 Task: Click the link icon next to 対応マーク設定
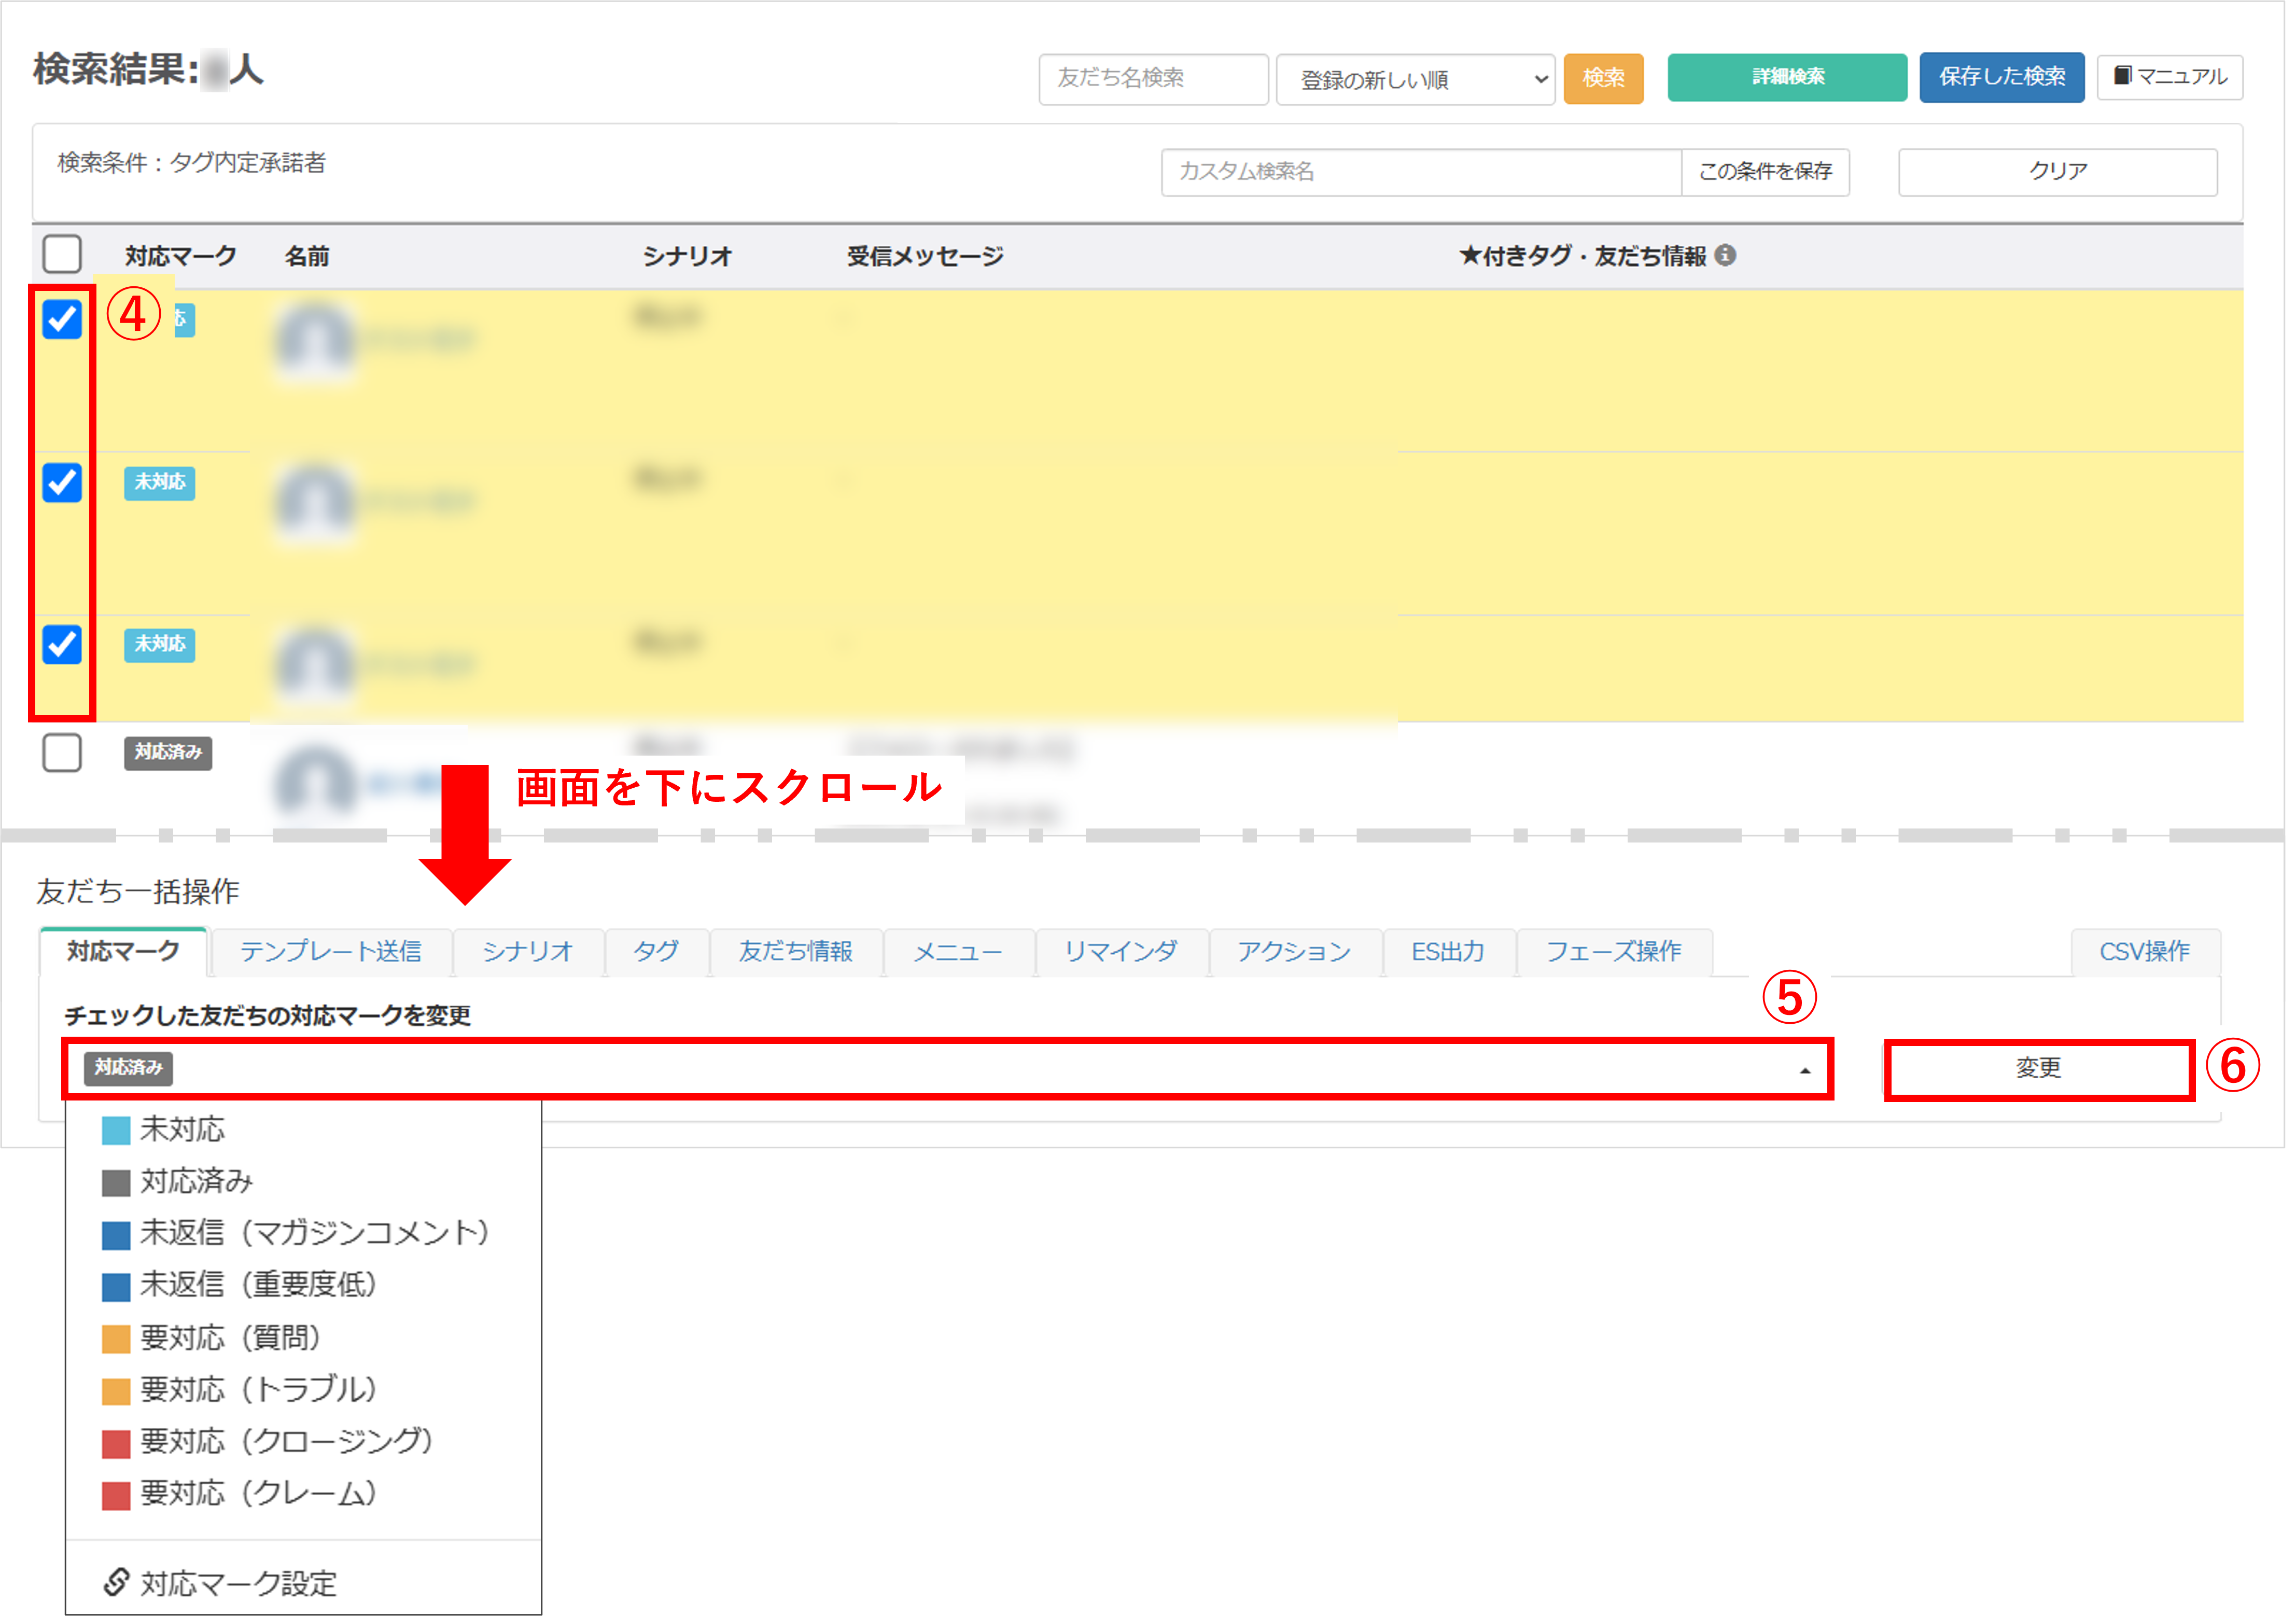pyautogui.click(x=117, y=1581)
